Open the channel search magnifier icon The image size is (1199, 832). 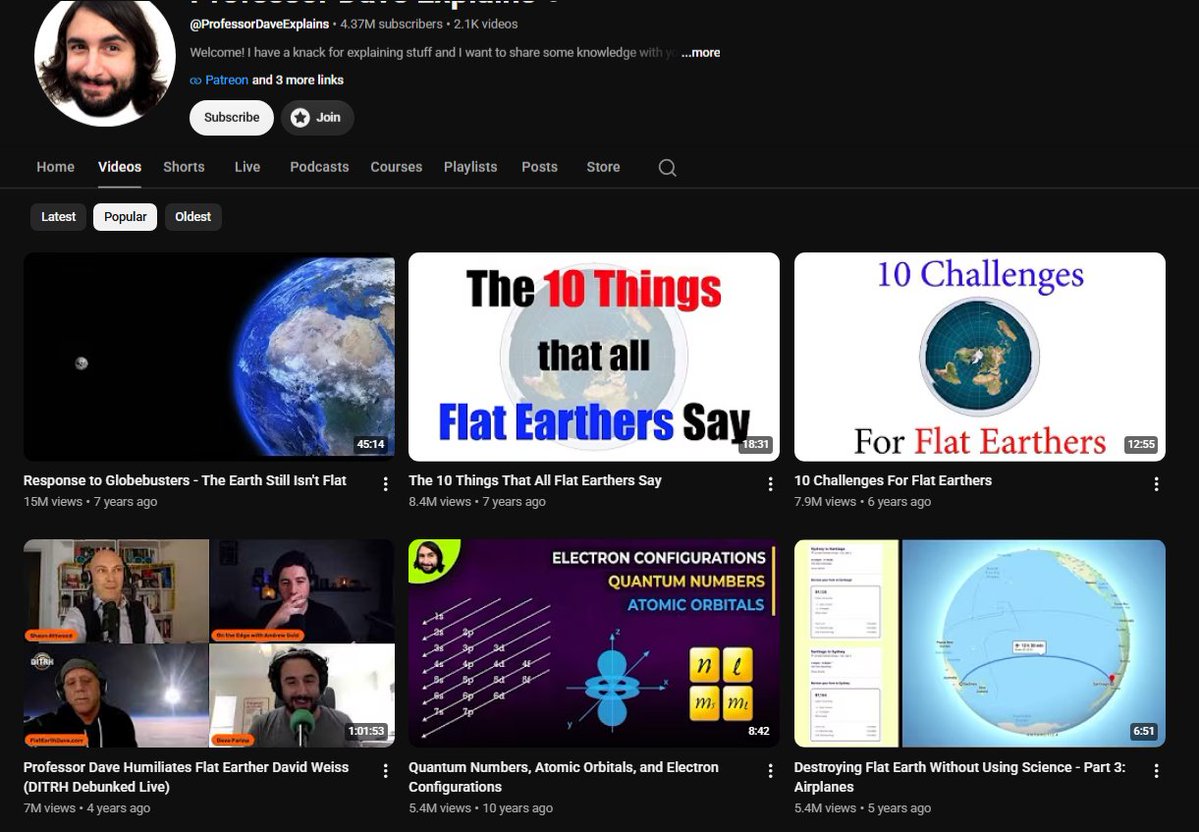click(667, 167)
